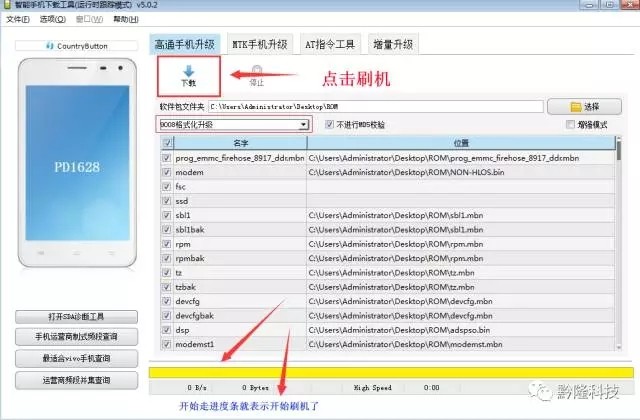The image size is (640, 420).
Task: Click the folder select (选择) button
Action: [x=584, y=107]
